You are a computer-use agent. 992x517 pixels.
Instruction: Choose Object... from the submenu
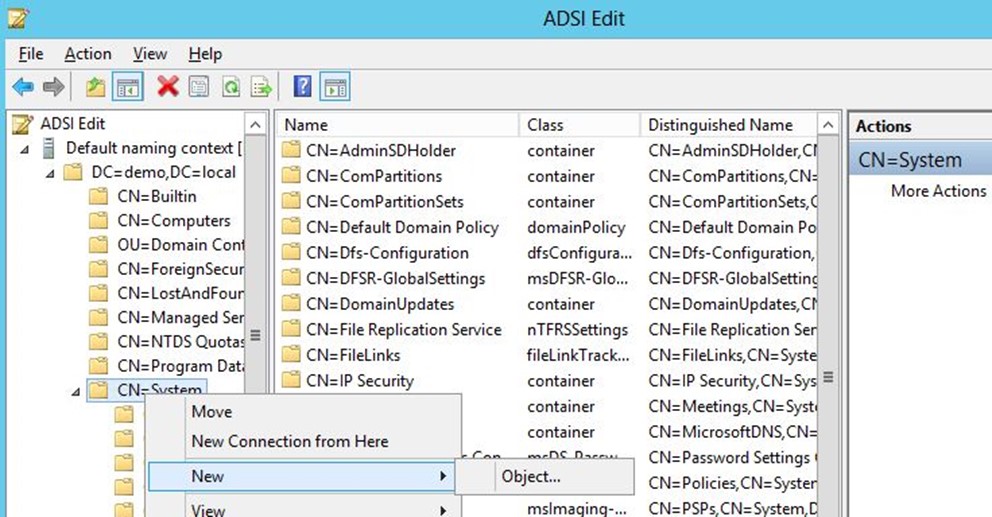(545, 477)
